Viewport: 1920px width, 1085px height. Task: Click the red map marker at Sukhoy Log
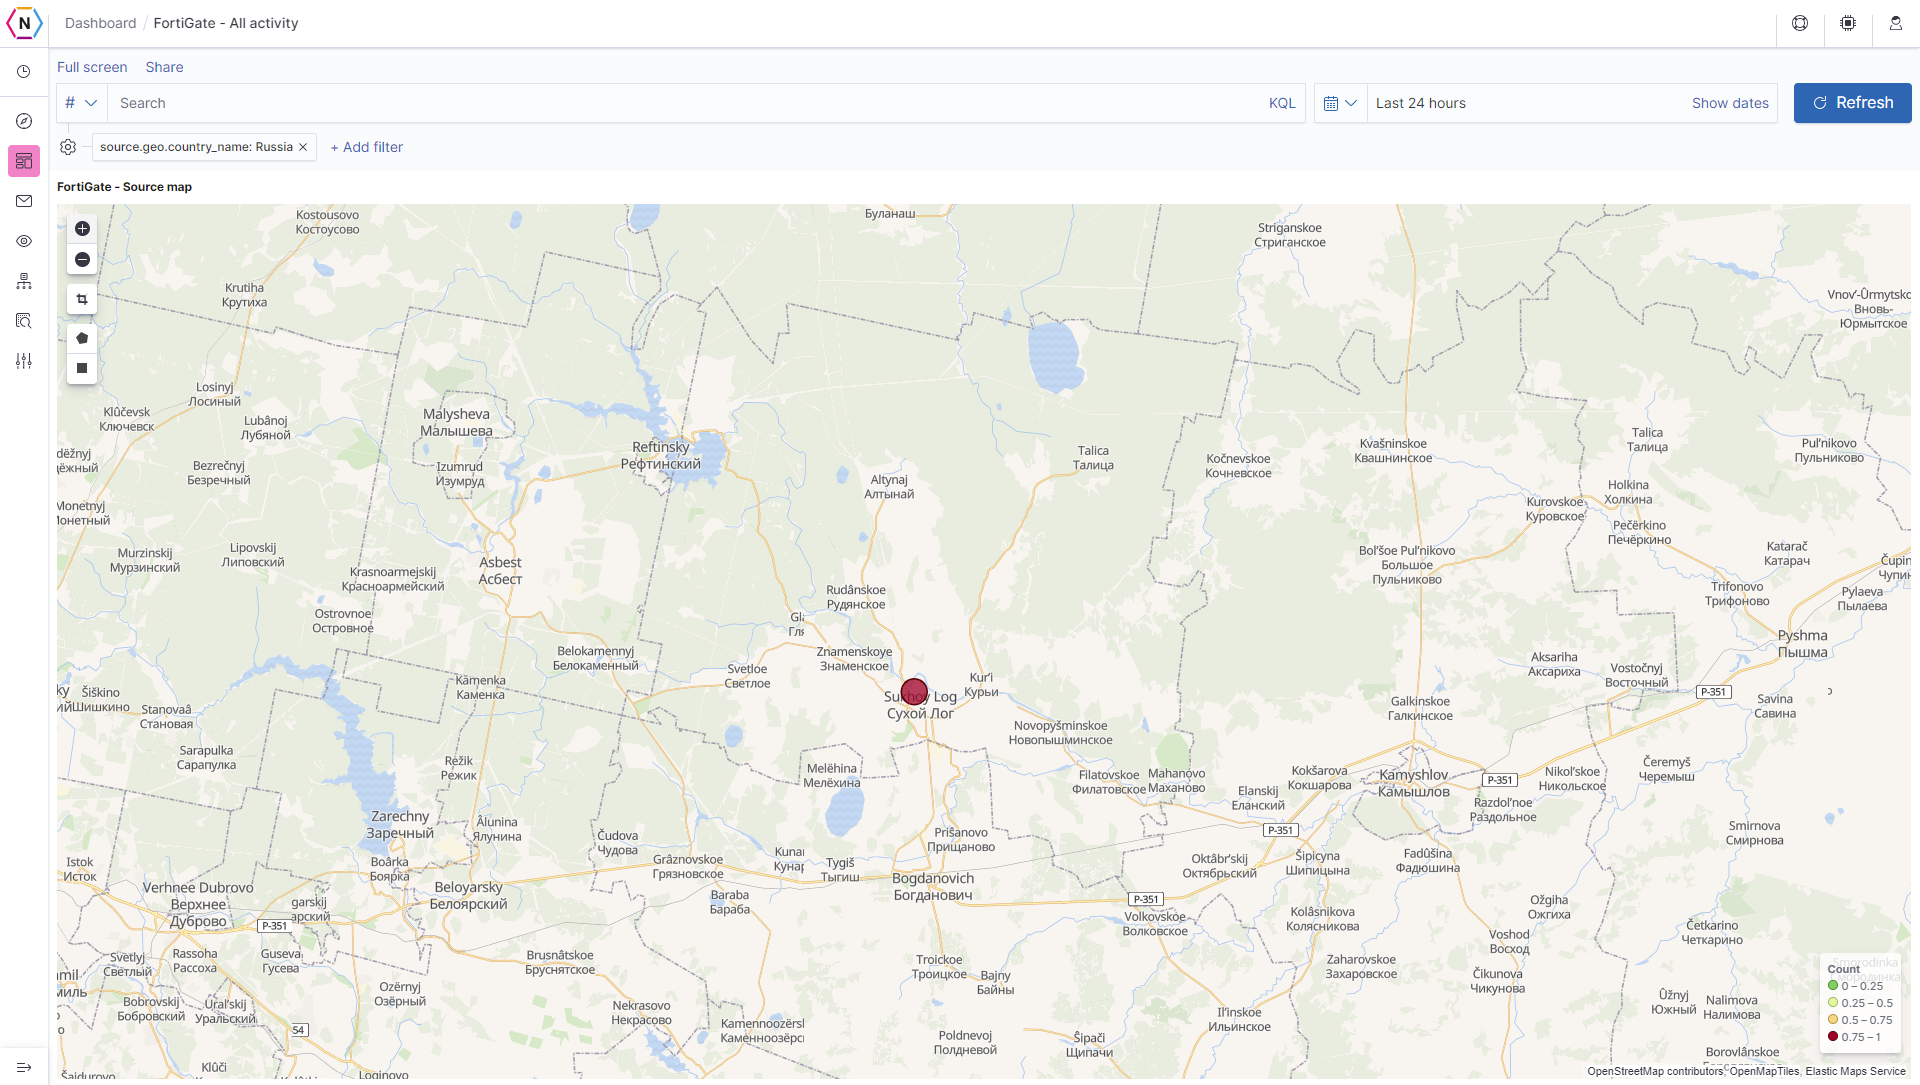tap(914, 692)
